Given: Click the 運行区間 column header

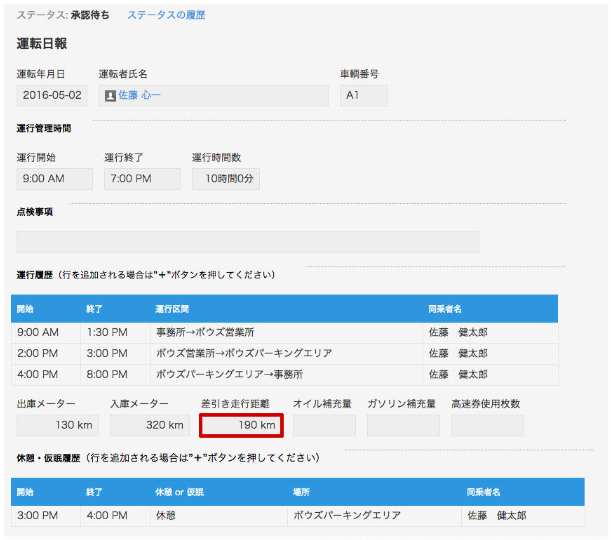Looking at the screenshot, I should pos(172,309).
